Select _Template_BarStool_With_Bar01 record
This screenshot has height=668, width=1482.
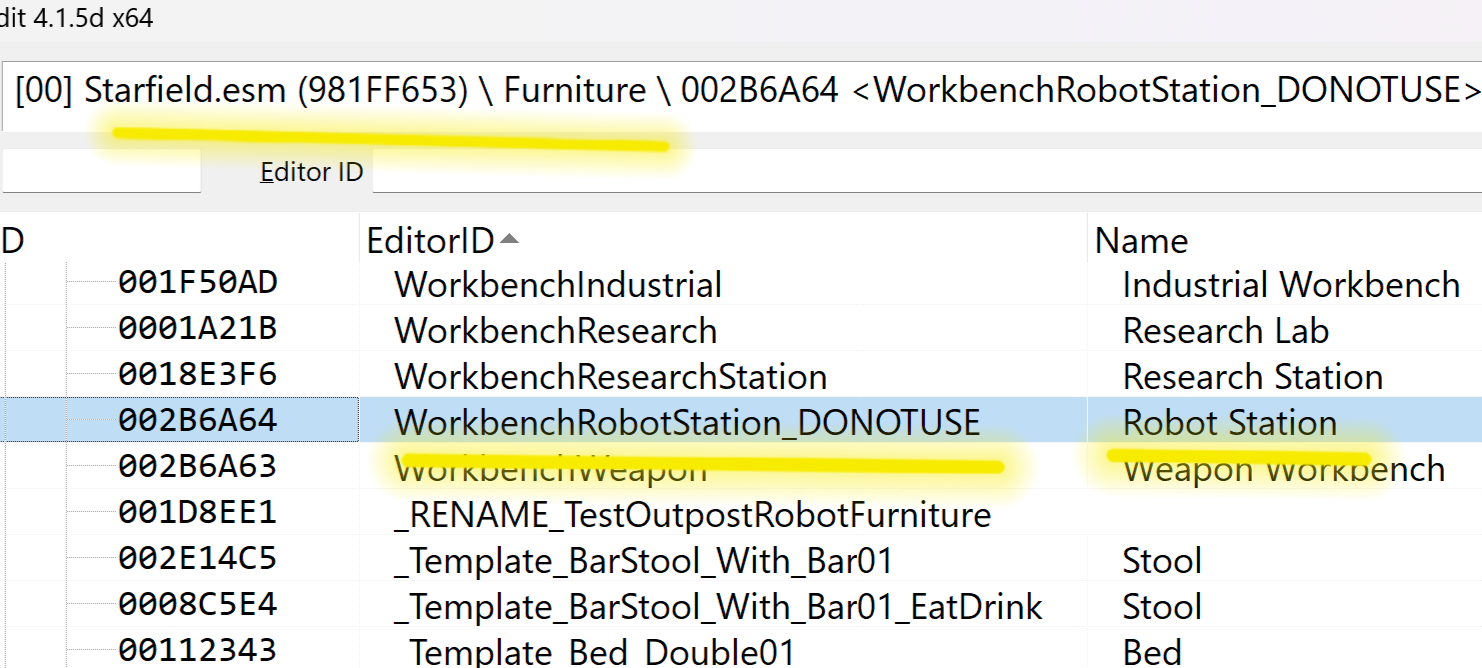coord(643,561)
